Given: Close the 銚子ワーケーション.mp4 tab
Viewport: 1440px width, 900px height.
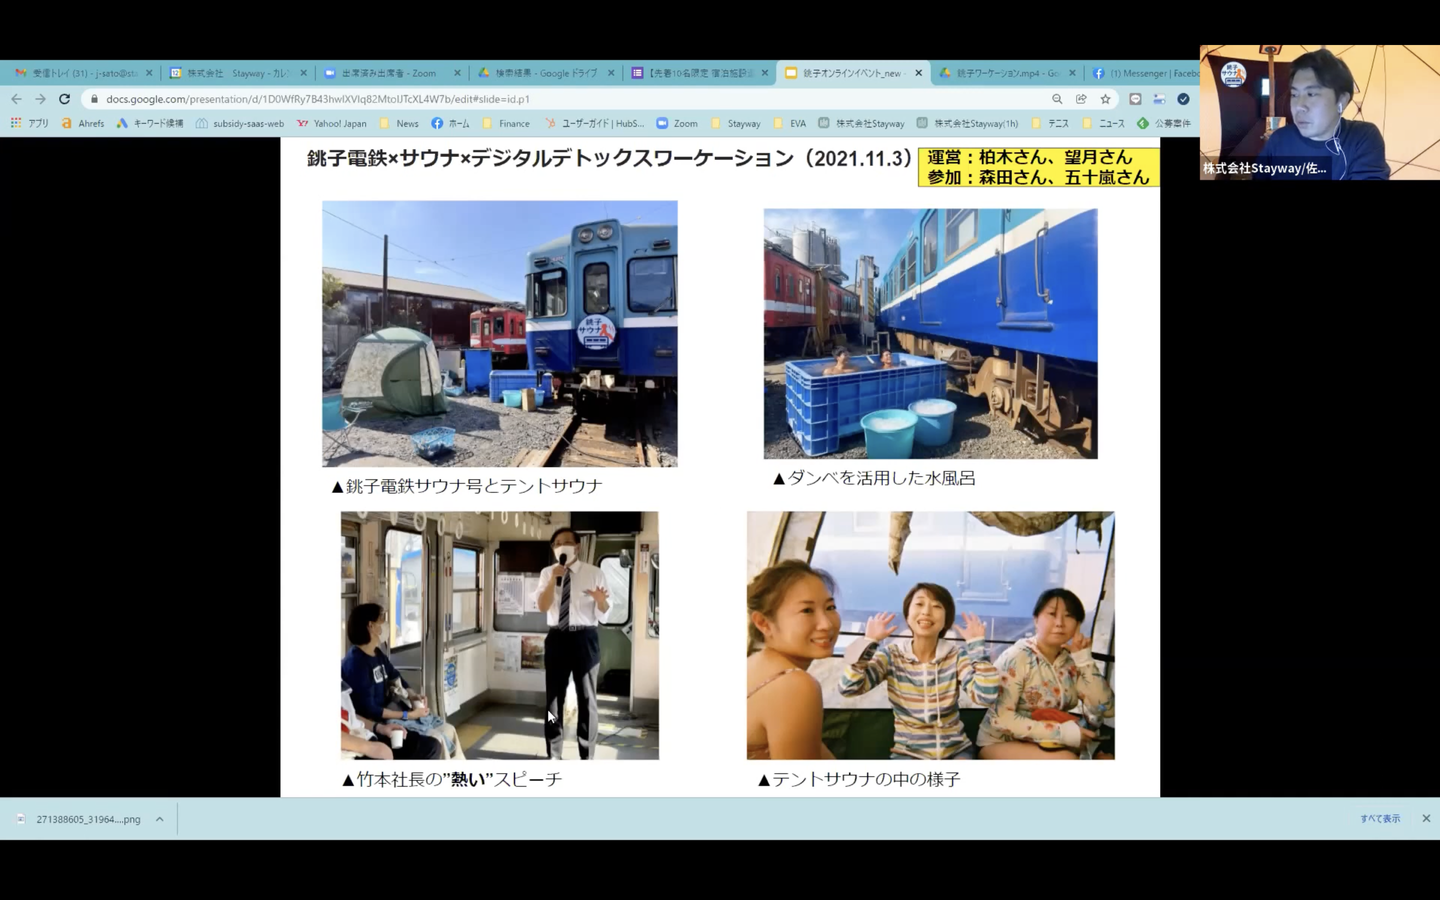Looking at the screenshot, I should click(x=1073, y=73).
